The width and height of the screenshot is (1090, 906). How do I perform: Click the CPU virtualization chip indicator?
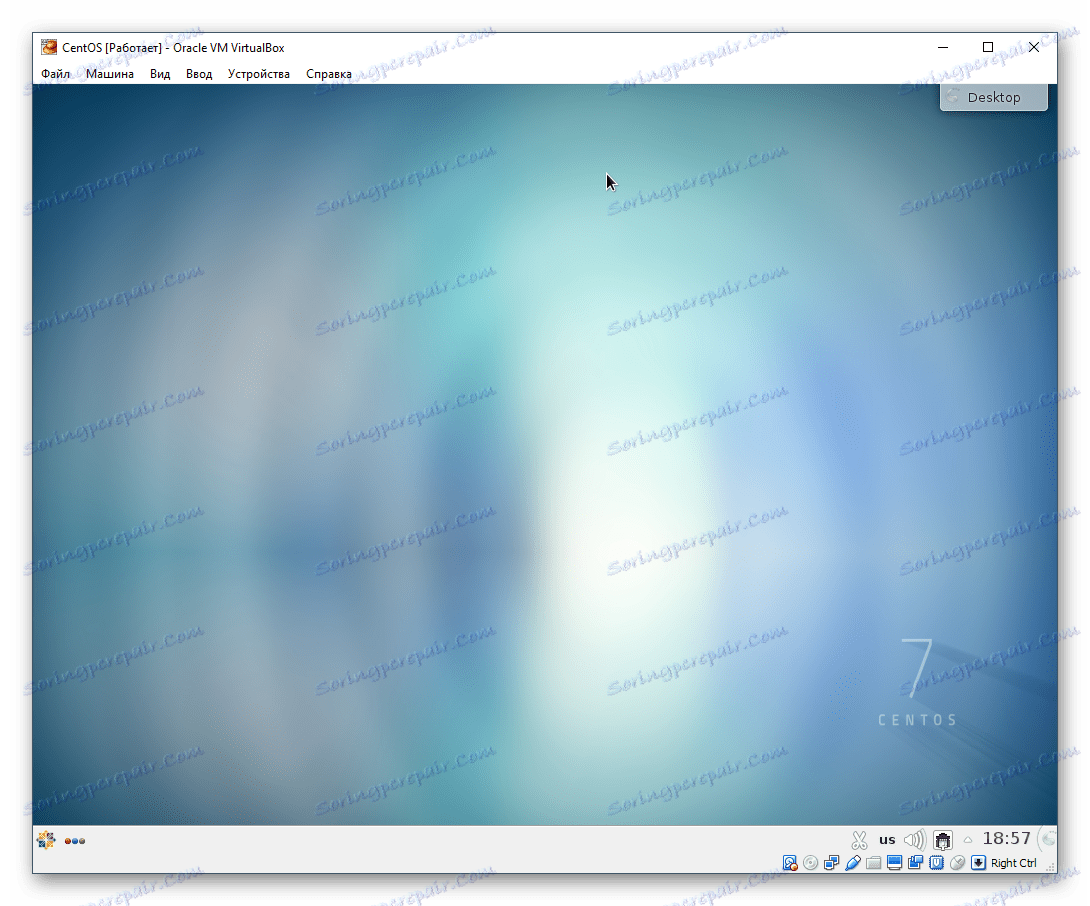click(x=937, y=863)
